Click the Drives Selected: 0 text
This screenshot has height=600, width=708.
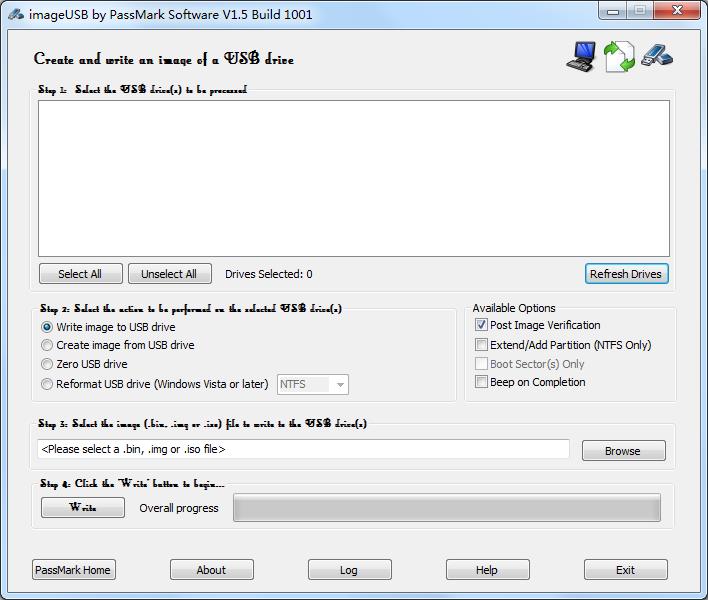tap(269, 274)
